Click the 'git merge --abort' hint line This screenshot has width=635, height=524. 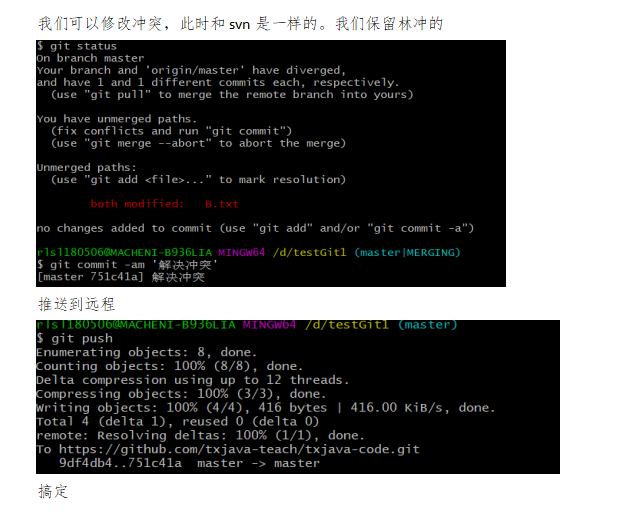tap(198, 143)
